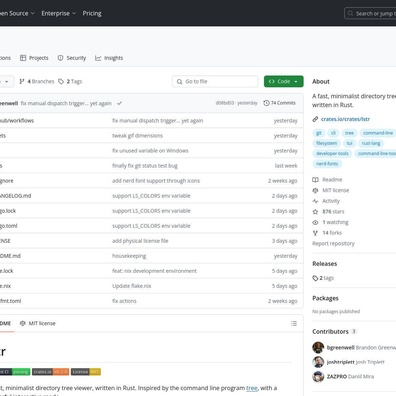Select the 'git' topic tag
396x396 pixels.
pos(319,133)
